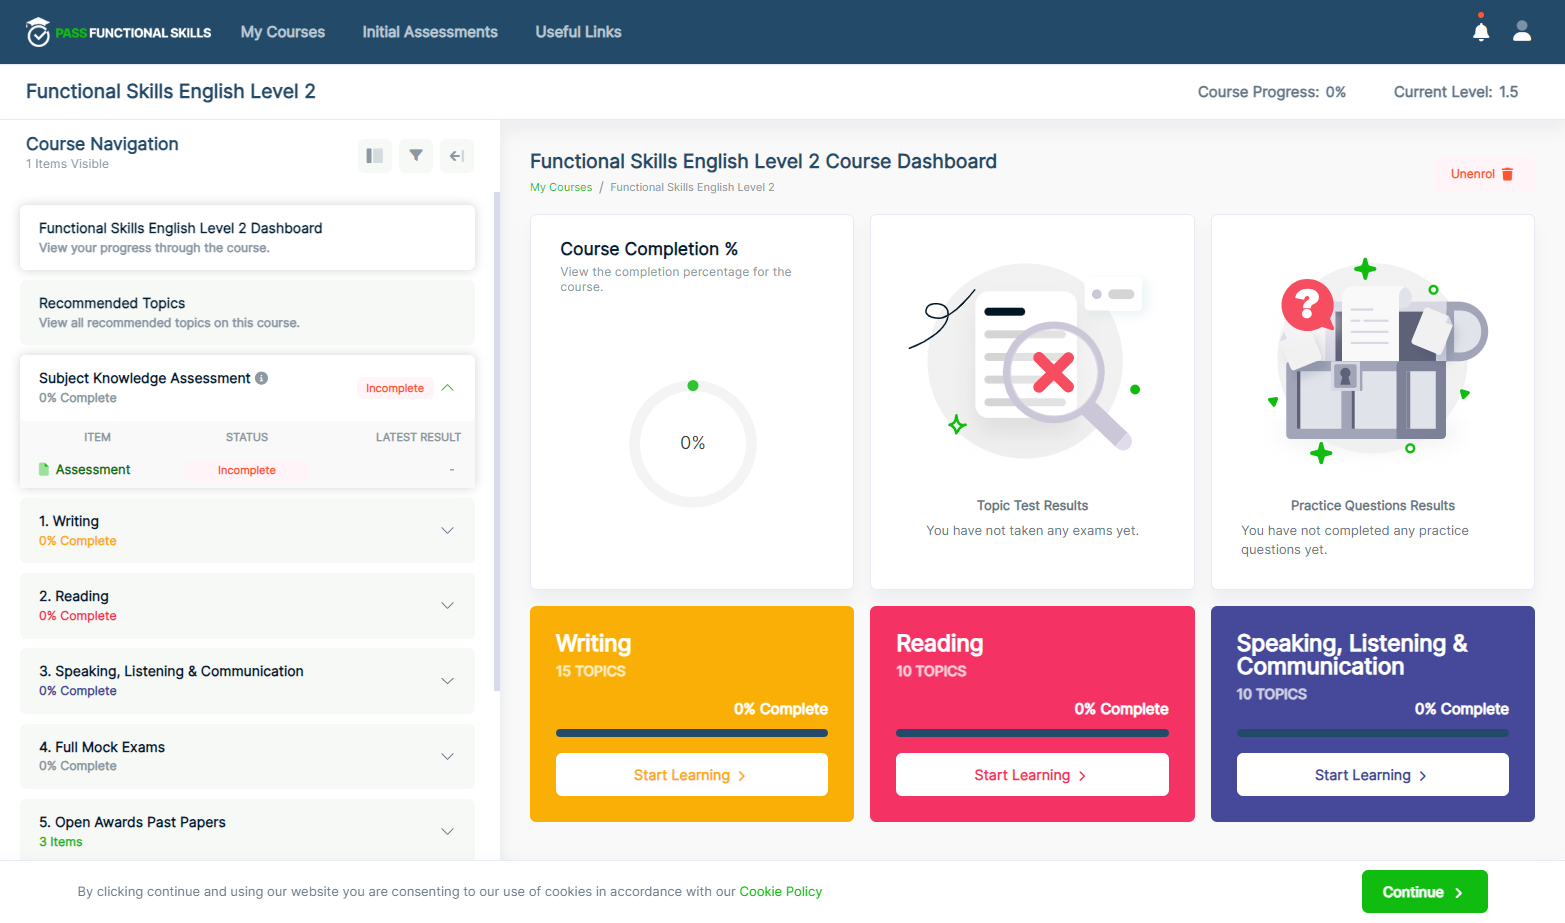The height and width of the screenshot is (923, 1565).
Task: Click the Functional Skills English Level 2 breadcrumb
Action: pyautogui.click(x=692, y=187)
